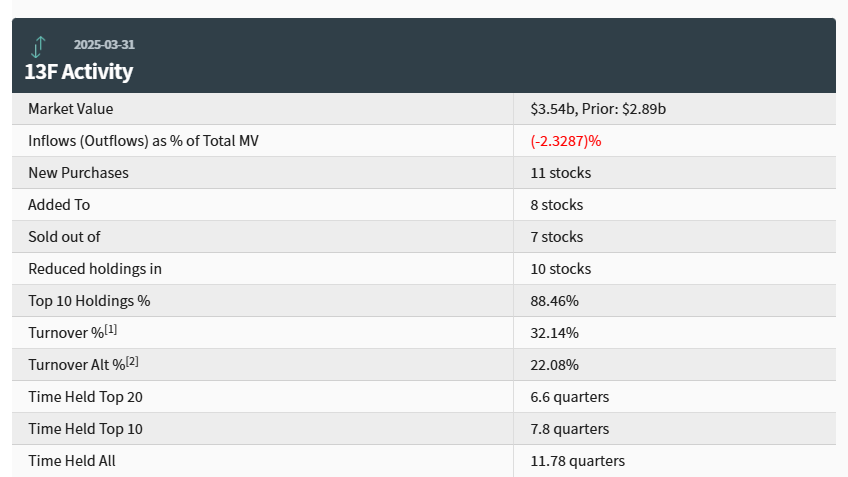The image size is (848, 477).
Task: Click the up-down arrows icon in header
Action: 38,46
